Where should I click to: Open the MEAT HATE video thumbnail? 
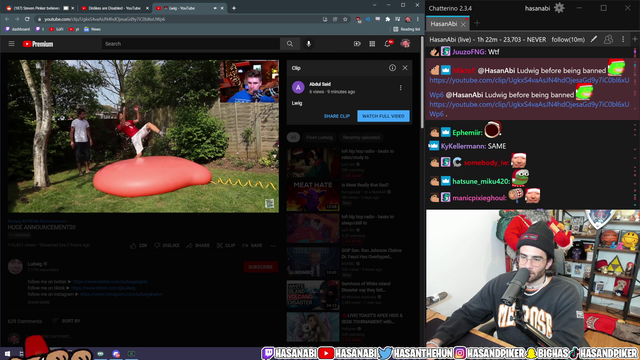(313, 196)
